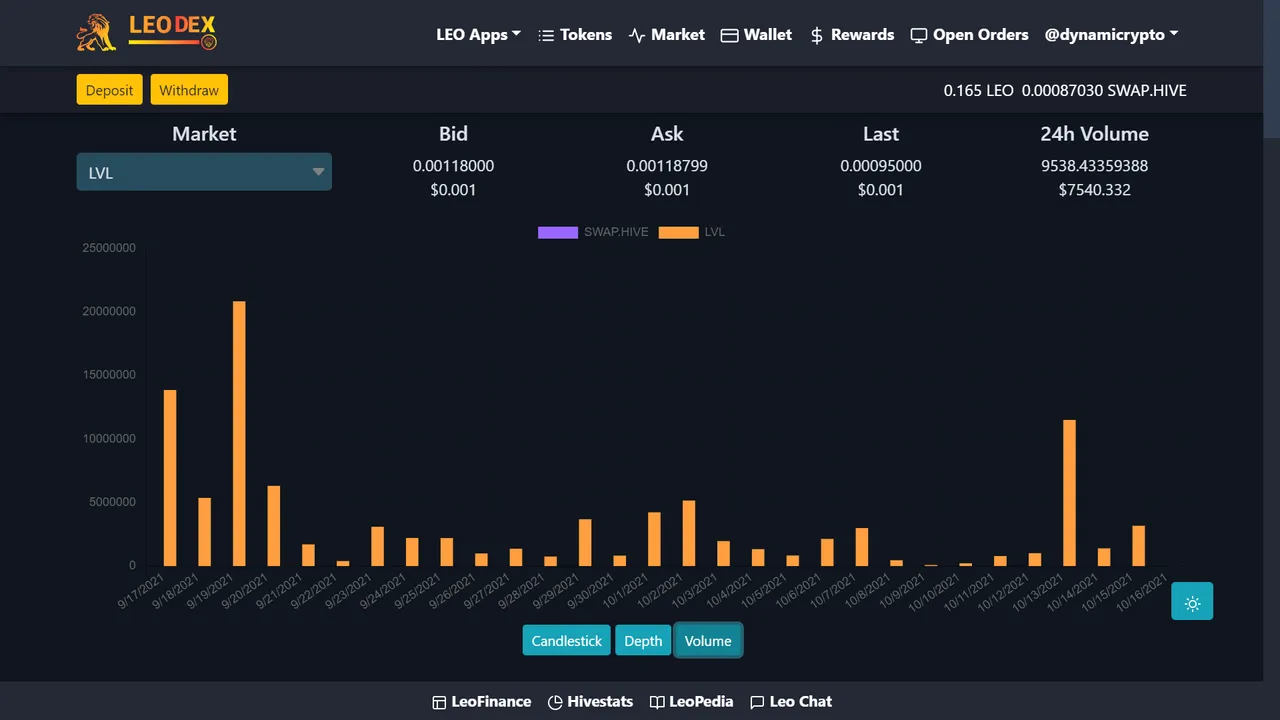Click the Deposit button
The width and height of the screenshot is (1280, 720).
110,90
